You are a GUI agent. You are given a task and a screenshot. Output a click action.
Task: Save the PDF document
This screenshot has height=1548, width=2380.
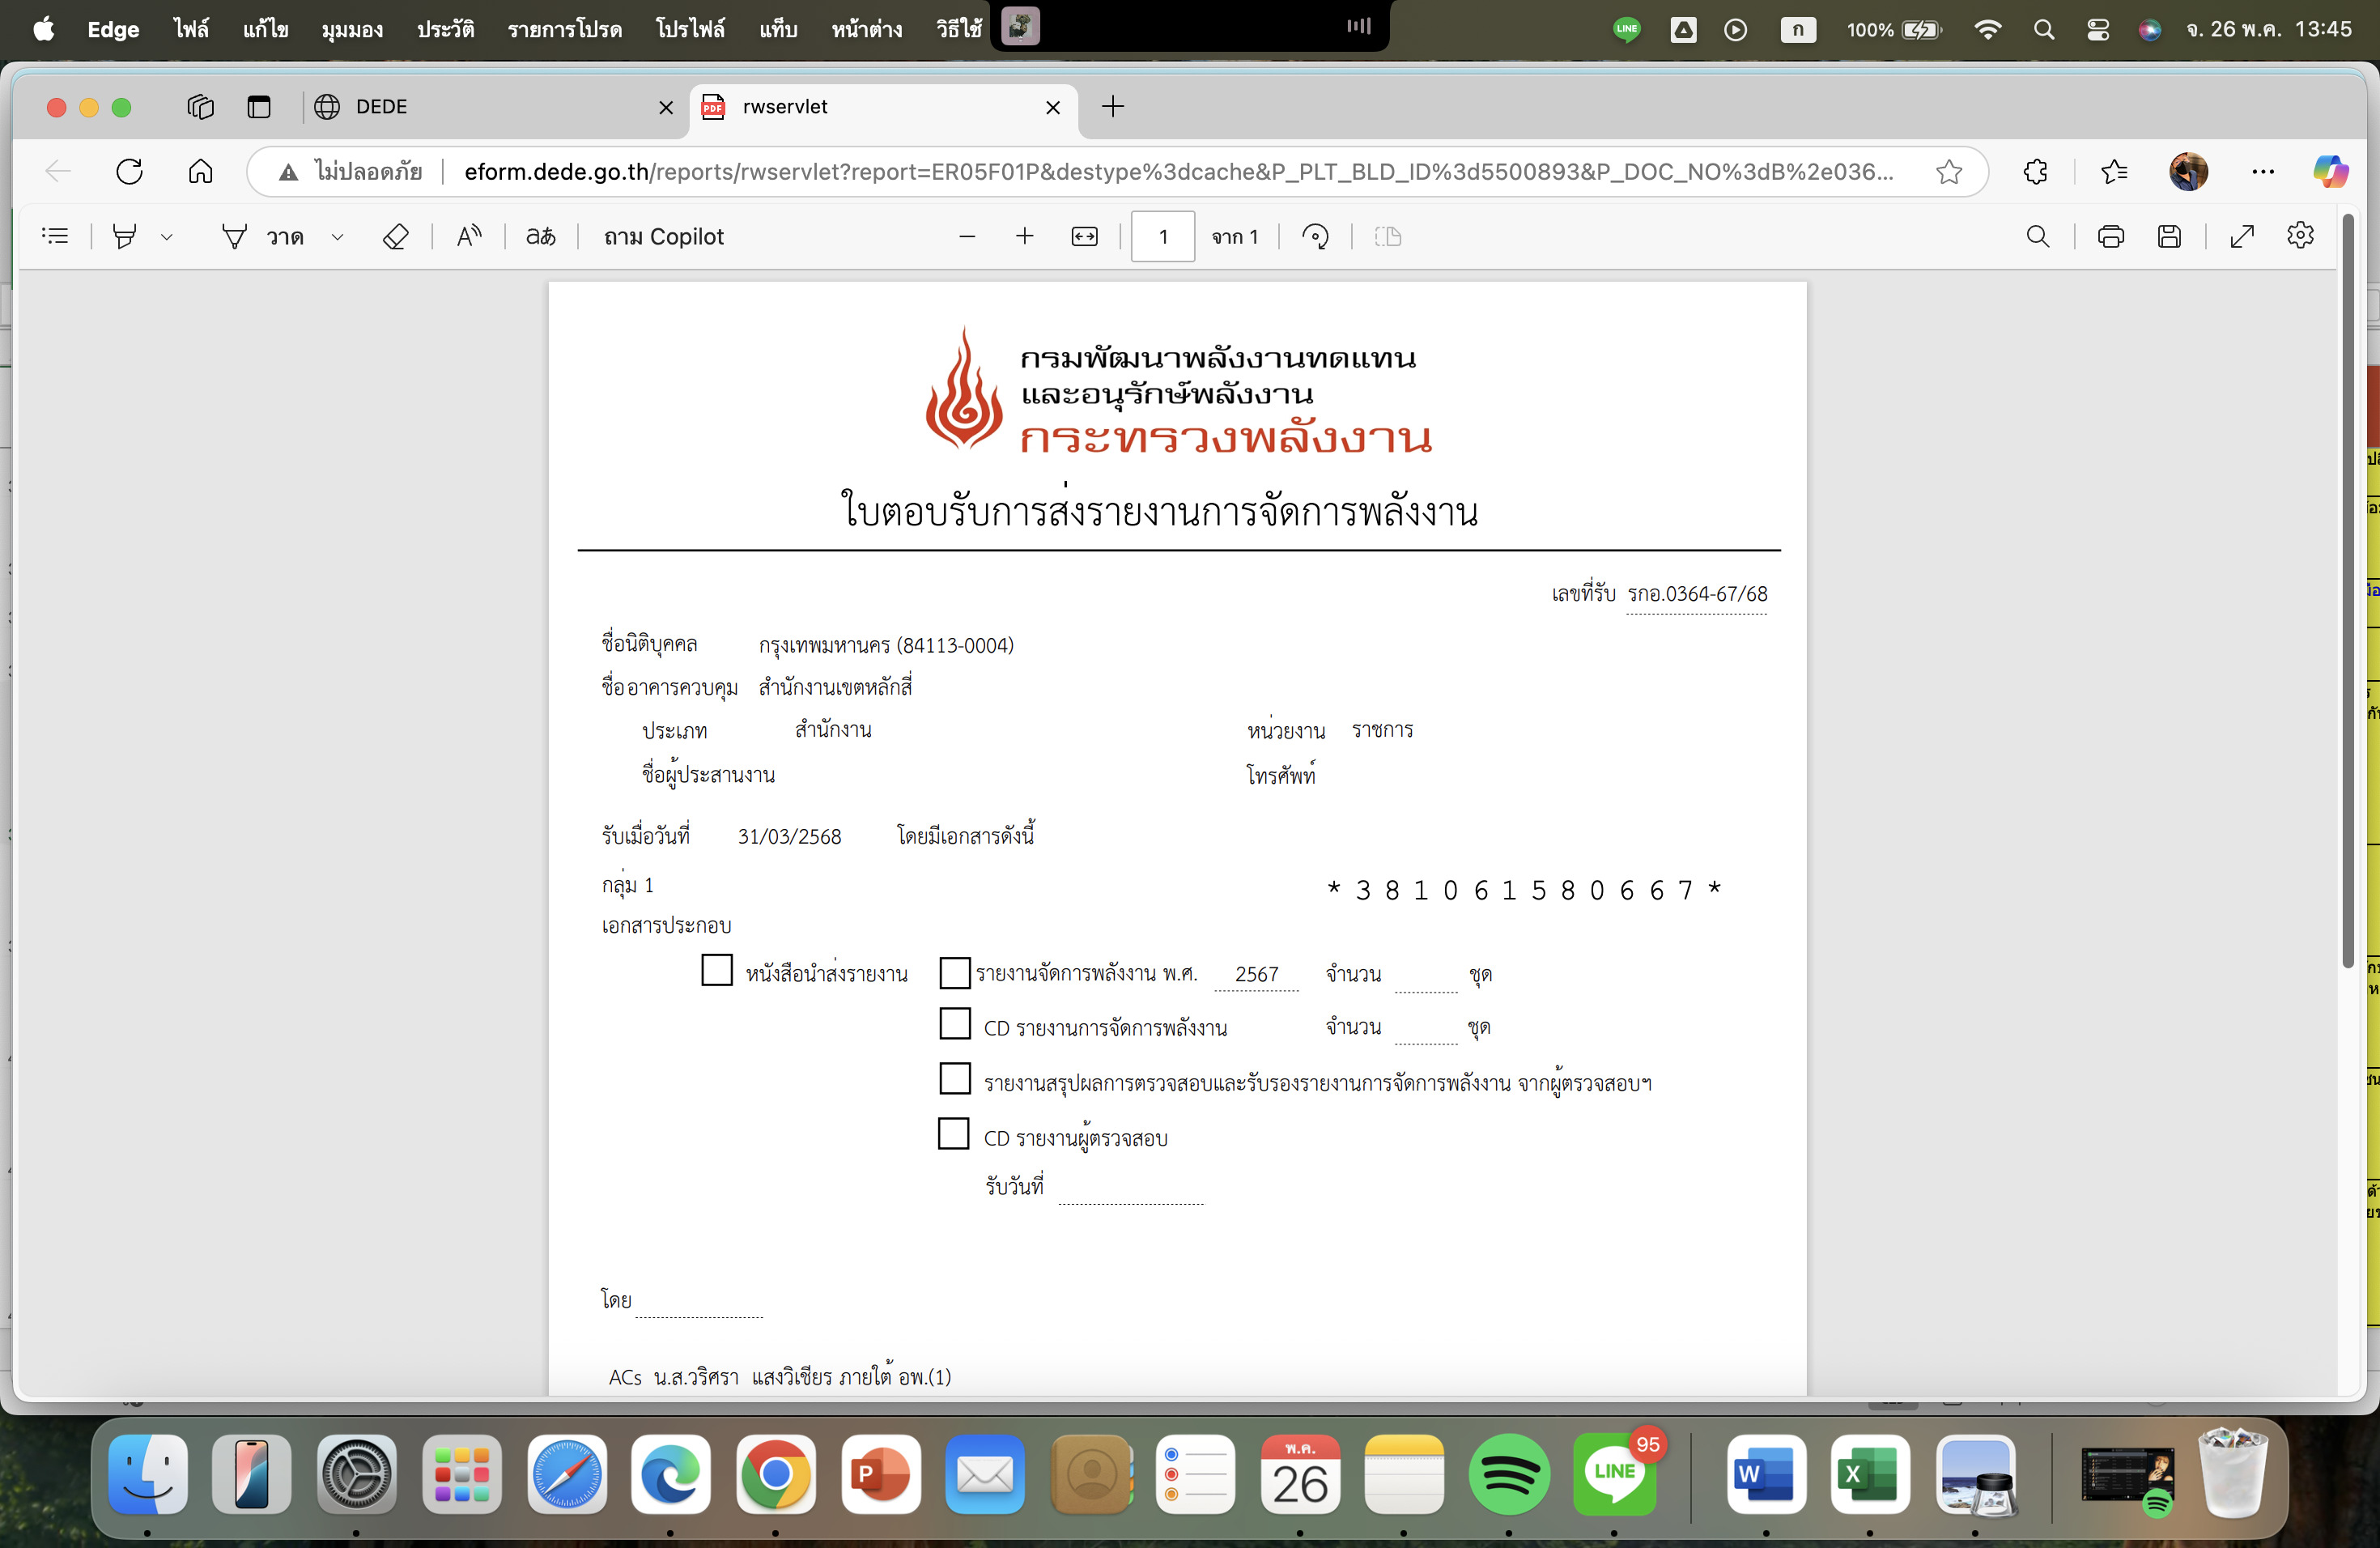[x=2169, y=236]
